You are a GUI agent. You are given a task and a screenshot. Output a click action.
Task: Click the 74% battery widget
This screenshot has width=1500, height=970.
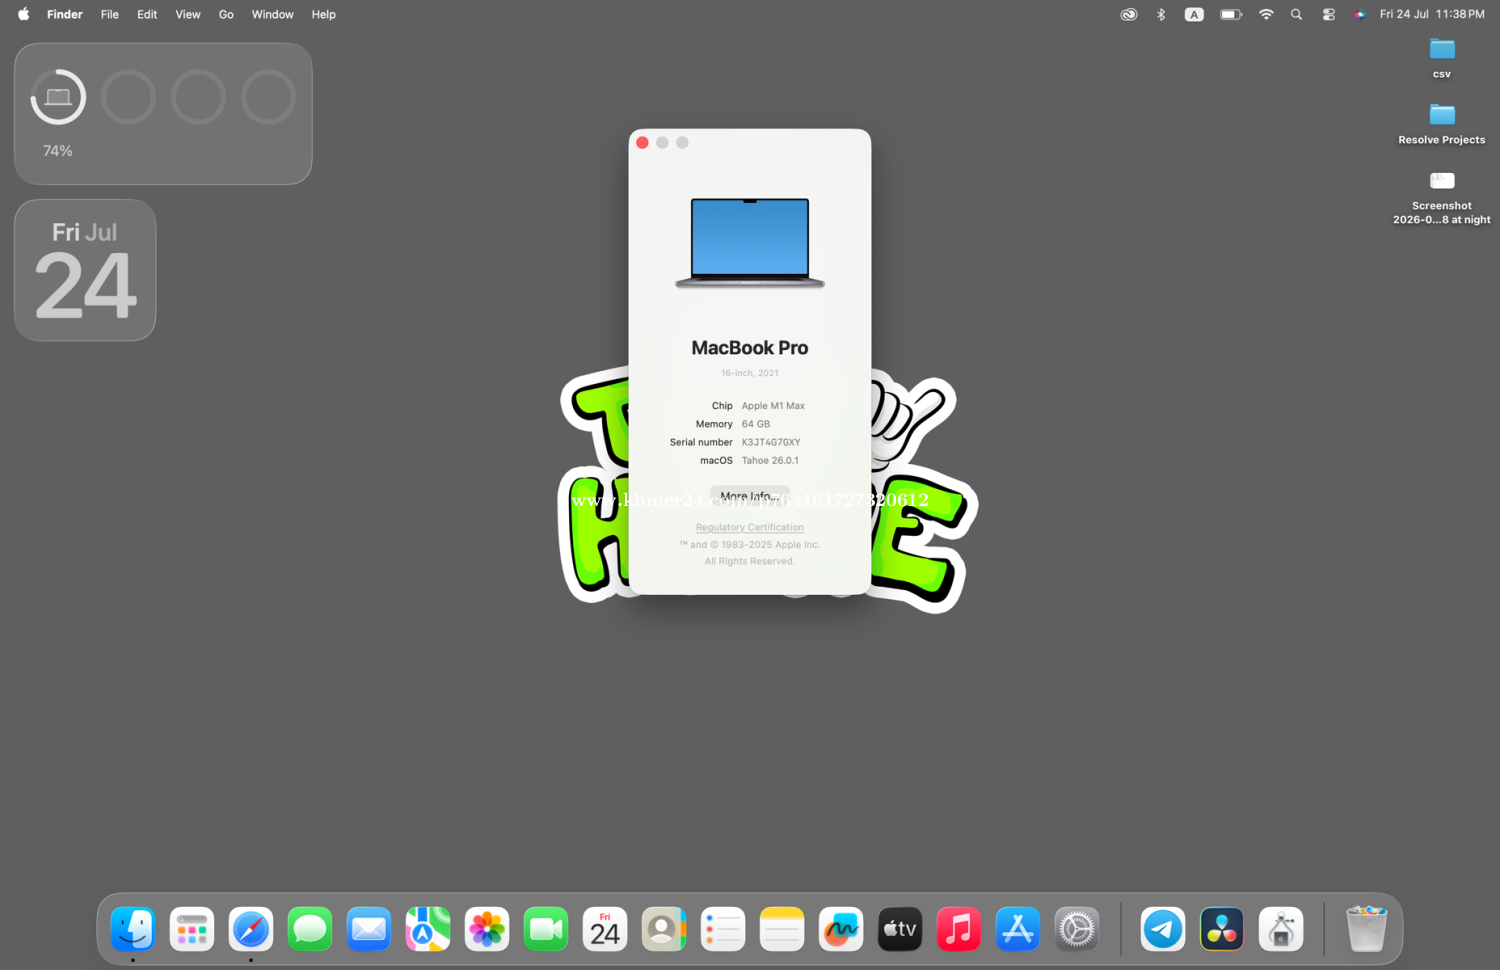[x=163, y=113]
